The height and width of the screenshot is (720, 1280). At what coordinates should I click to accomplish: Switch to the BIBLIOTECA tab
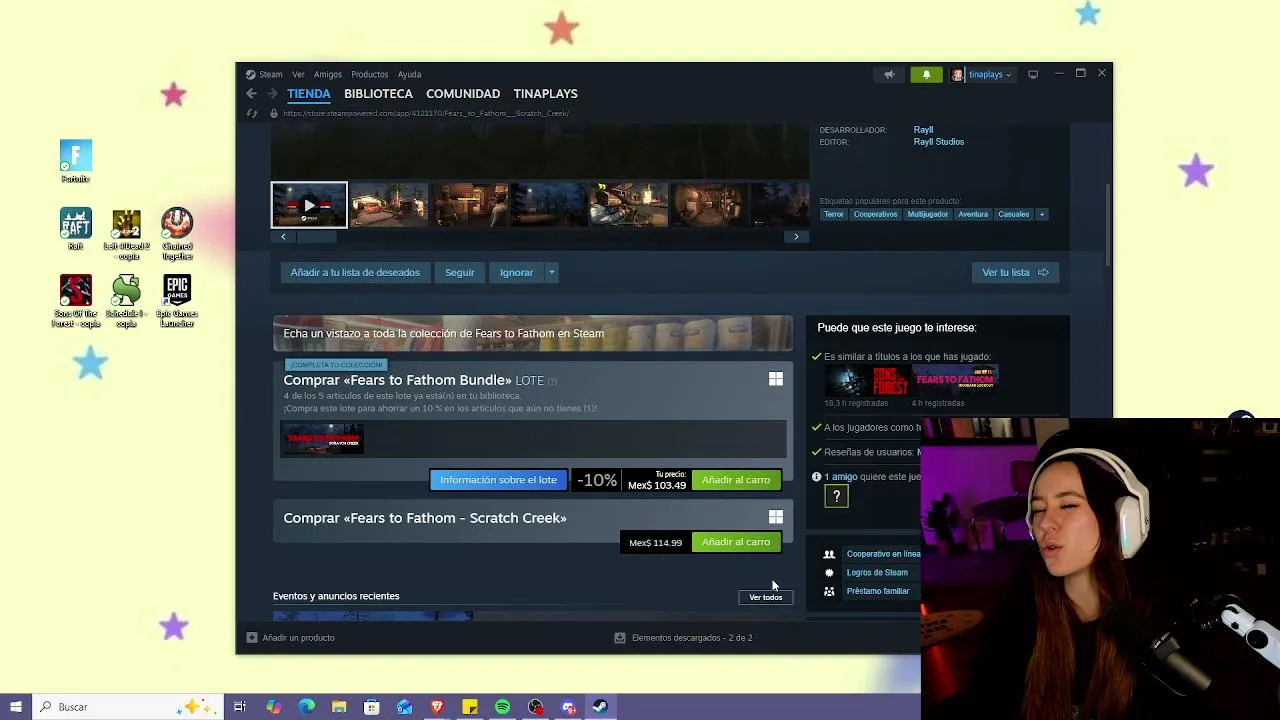point(378,94)
